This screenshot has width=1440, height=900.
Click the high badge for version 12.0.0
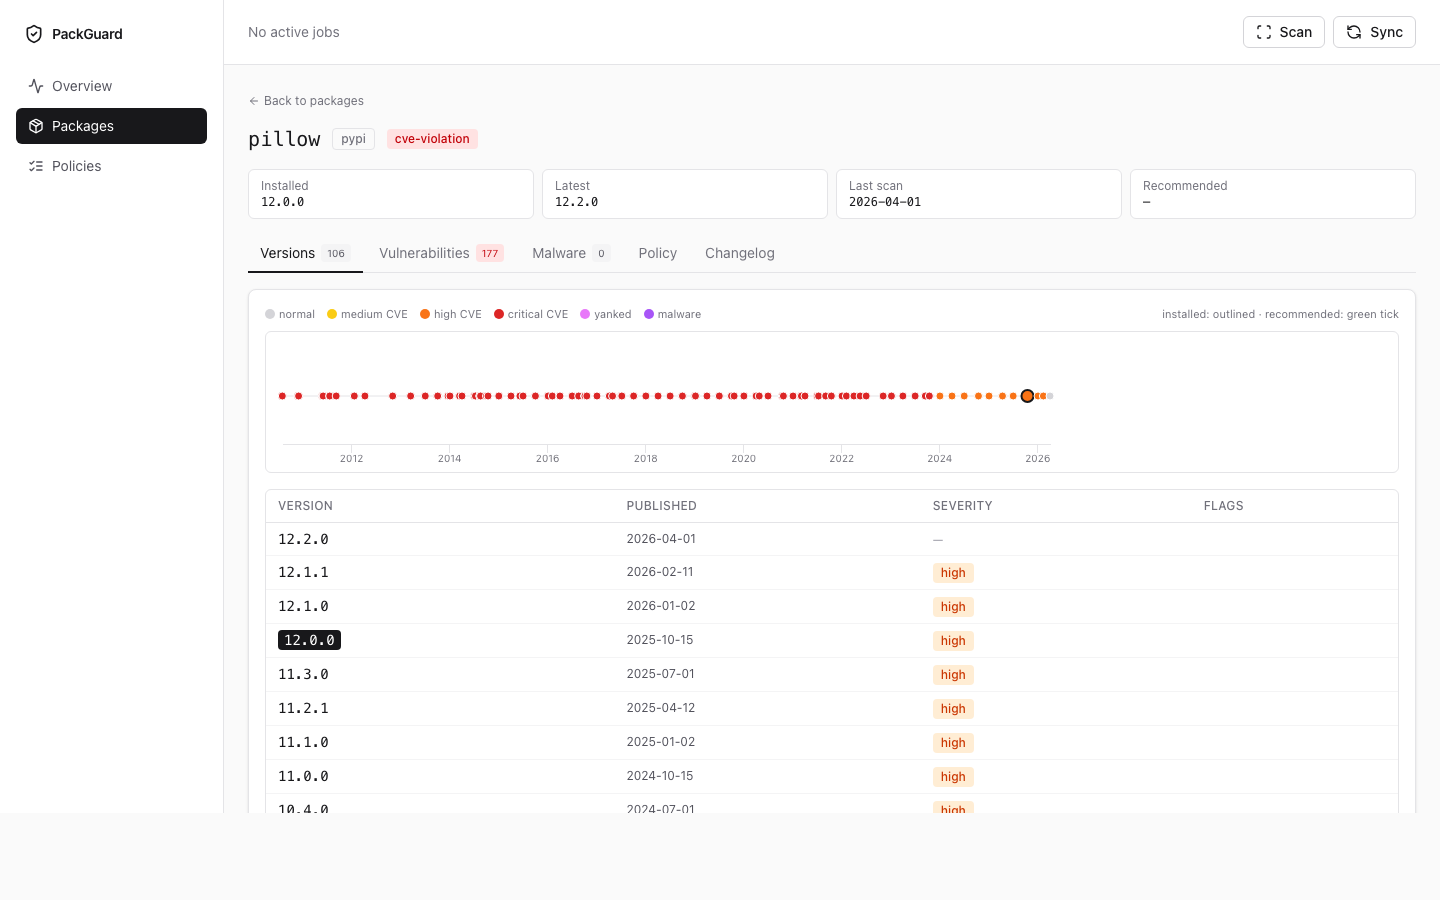953,641
